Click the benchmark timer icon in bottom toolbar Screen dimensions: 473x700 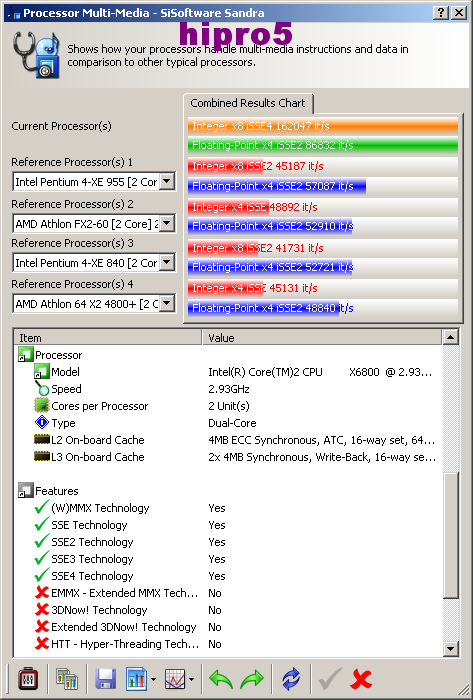28,679
